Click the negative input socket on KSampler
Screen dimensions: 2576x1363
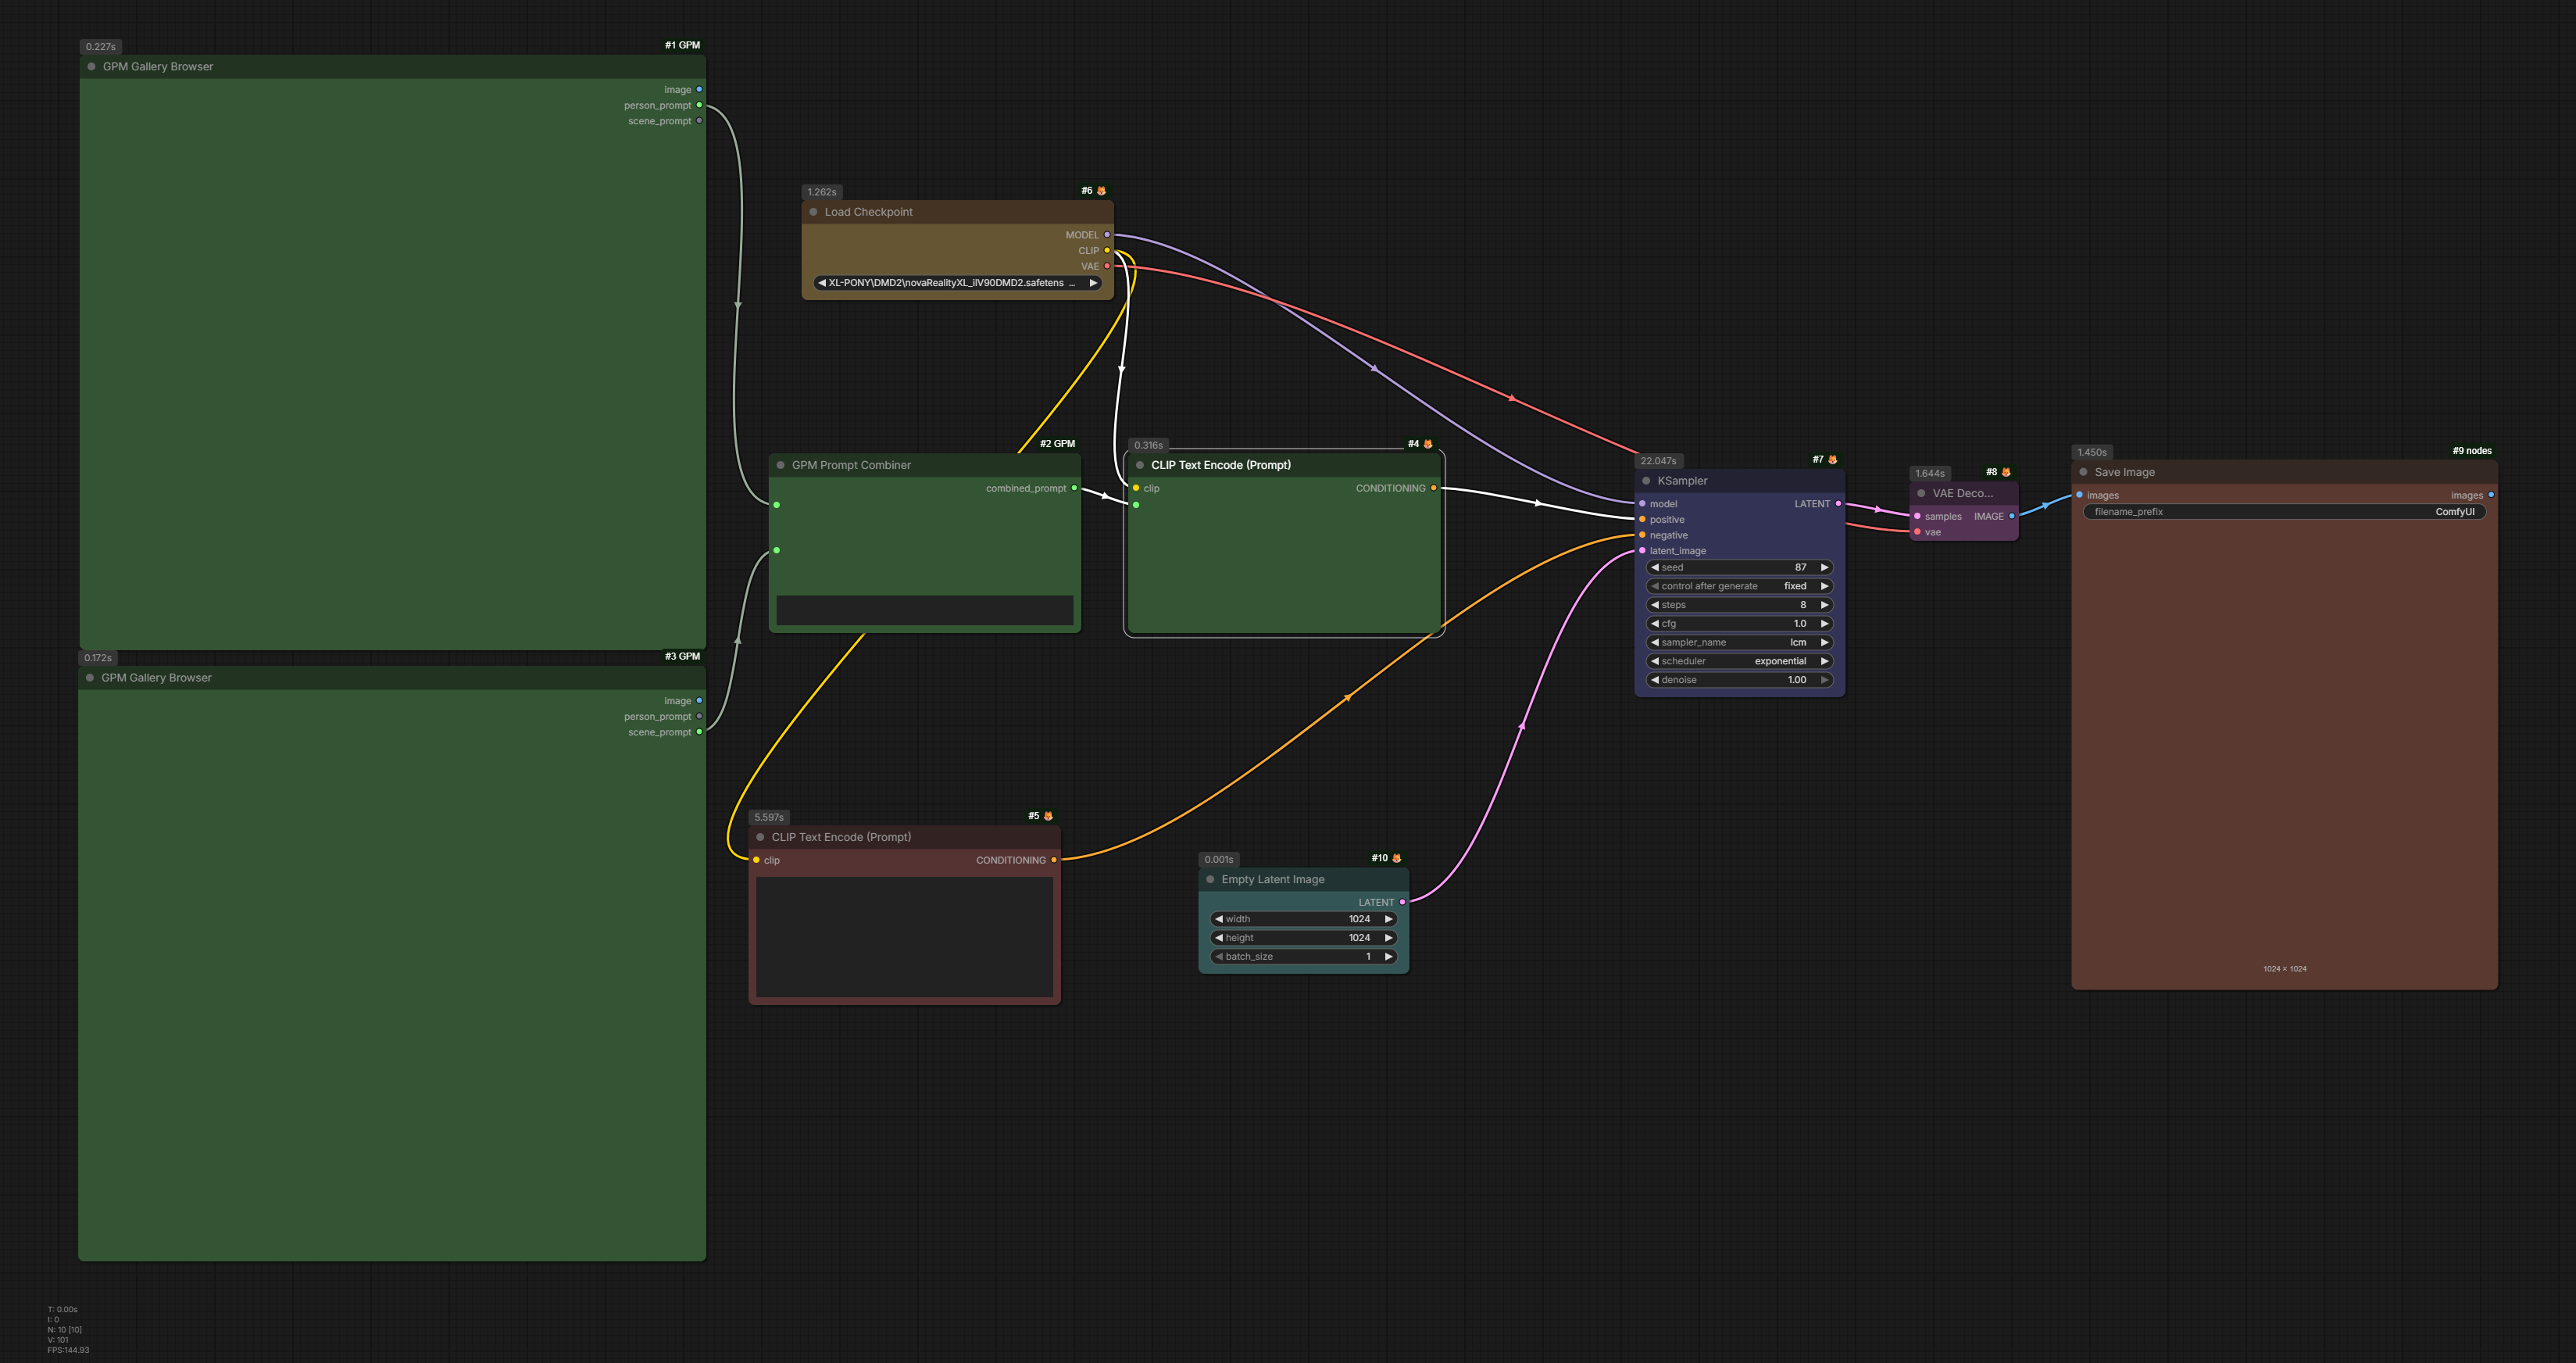click(1642, 535)
